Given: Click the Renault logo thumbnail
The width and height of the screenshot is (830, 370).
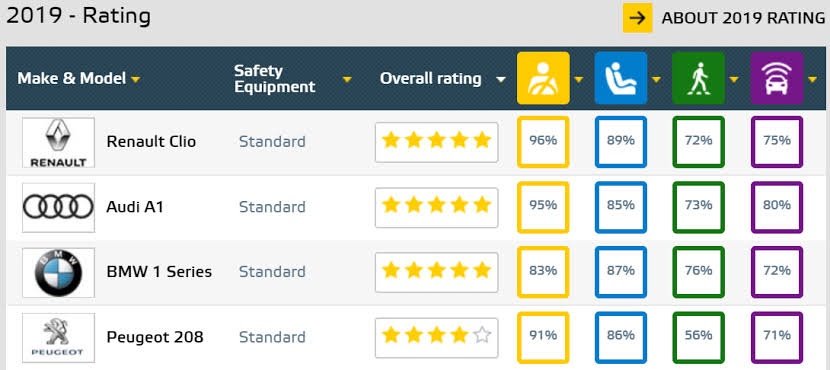Looking at the screenshot, I should pos(58,142).
